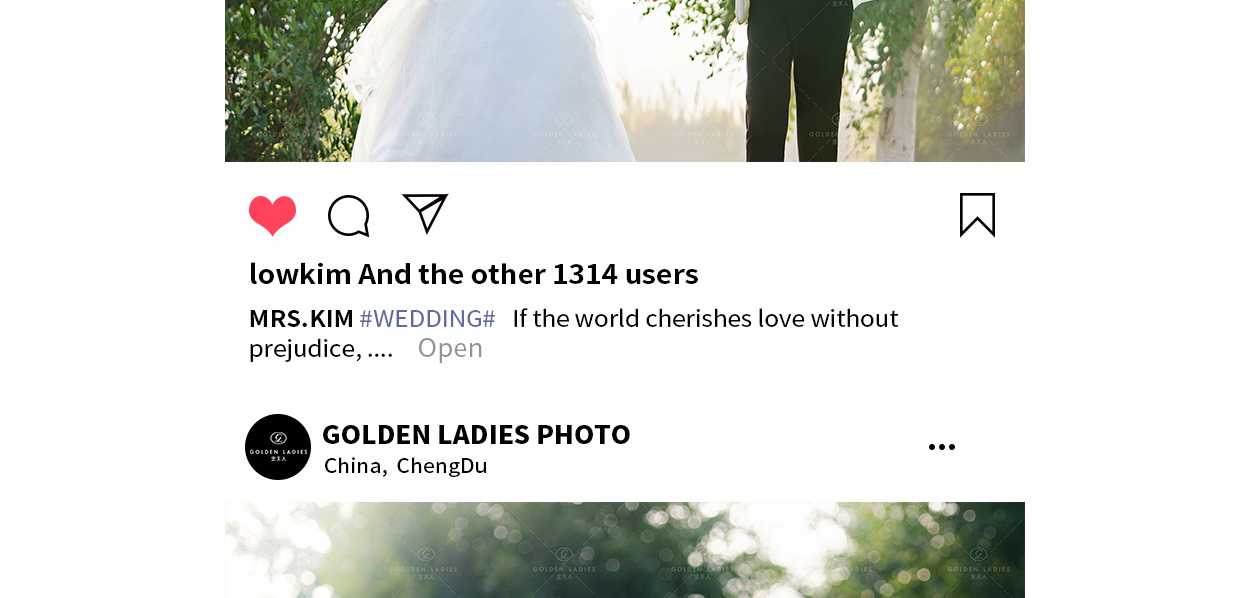The height and width of the screenshot is (598, 1250).
Task: Share post using paper plane icon
Action: [425, 213]
